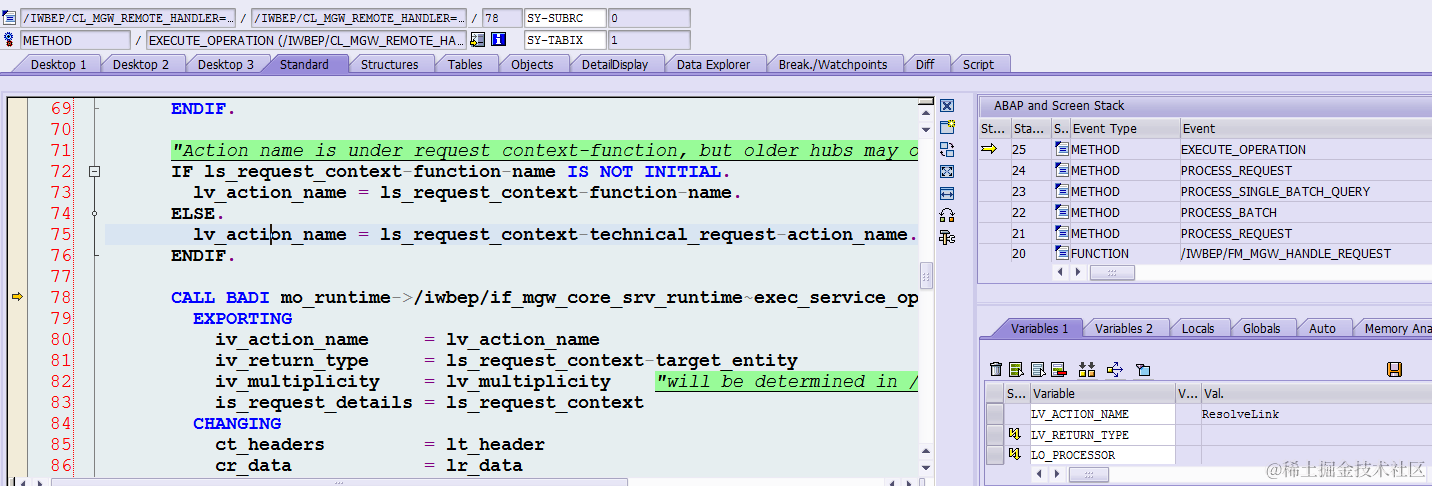Switch to the Diff tab
Image resolution: width=1432 pixels, height=486 pixels.
(x=925, y=64)
